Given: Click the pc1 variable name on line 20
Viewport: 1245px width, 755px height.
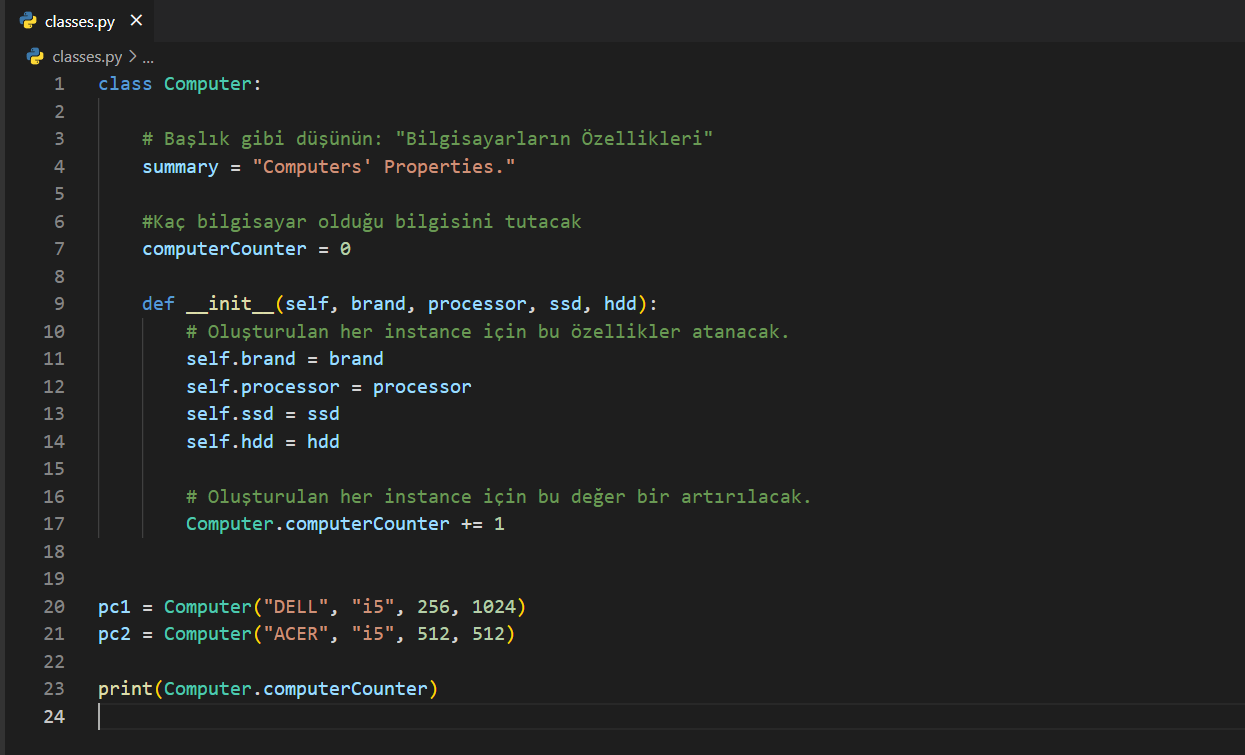Looking at the screenshot, I should [114, 607].
